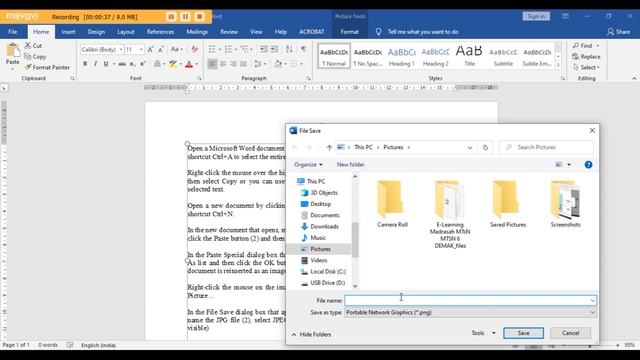The height and width of the screenshot is (360, 640).
Task: Toggle superscript formatting
Action: pyautogui.click(x=142, y=64)
